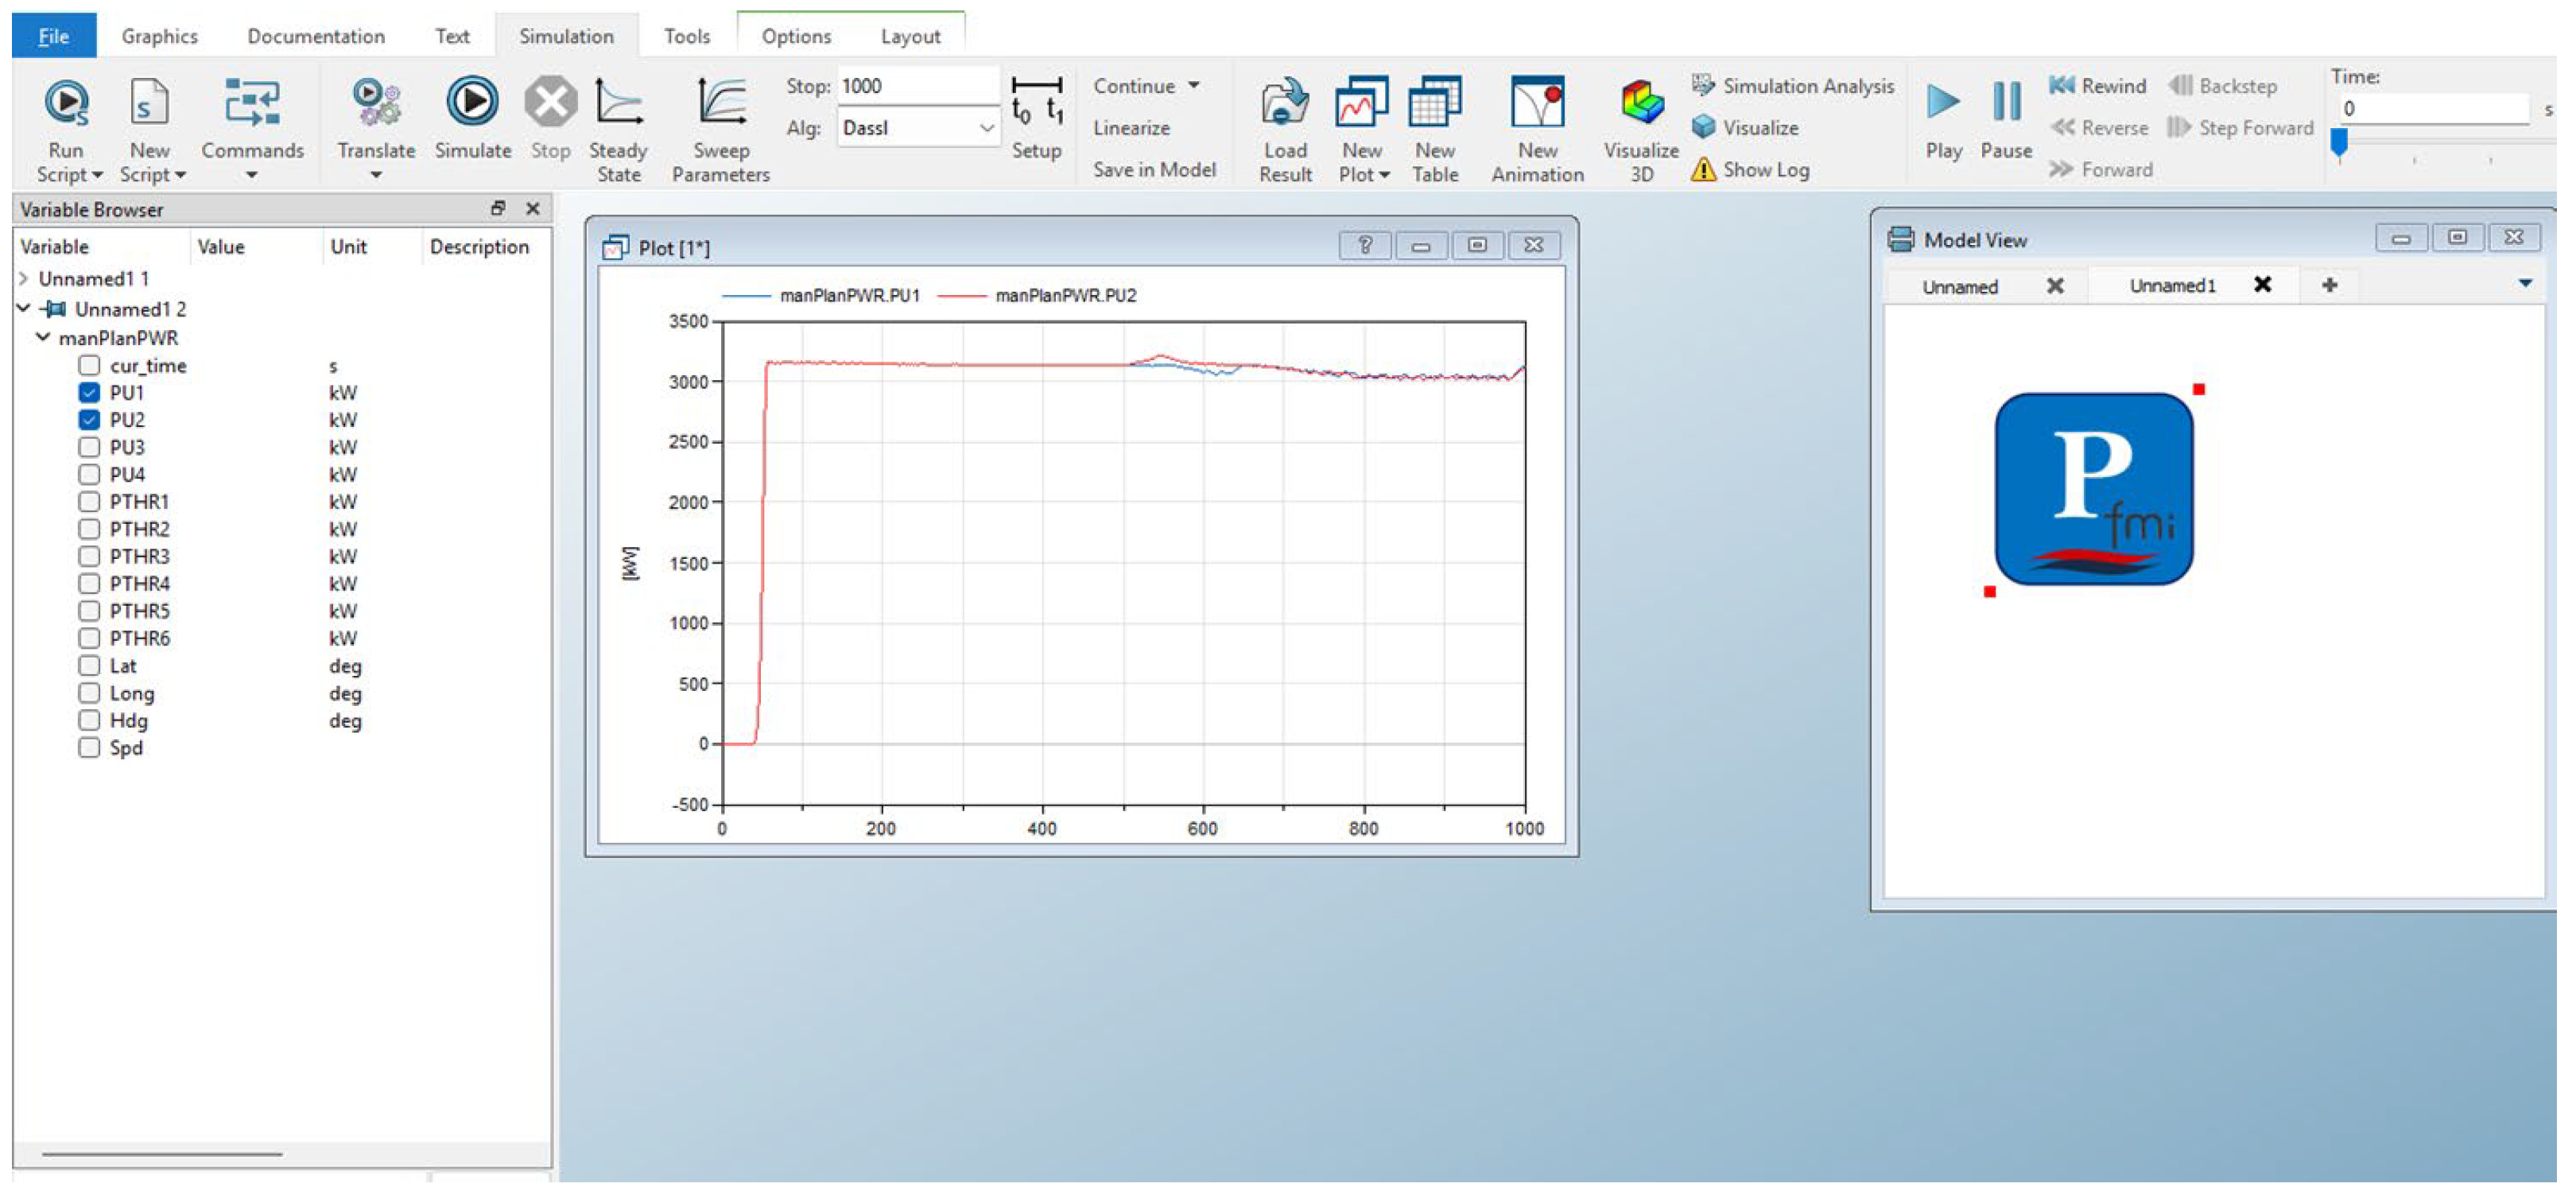The image size is (2576, 1199).
Task: Select the Unnamed tab in Model View
Action: 1960,287
